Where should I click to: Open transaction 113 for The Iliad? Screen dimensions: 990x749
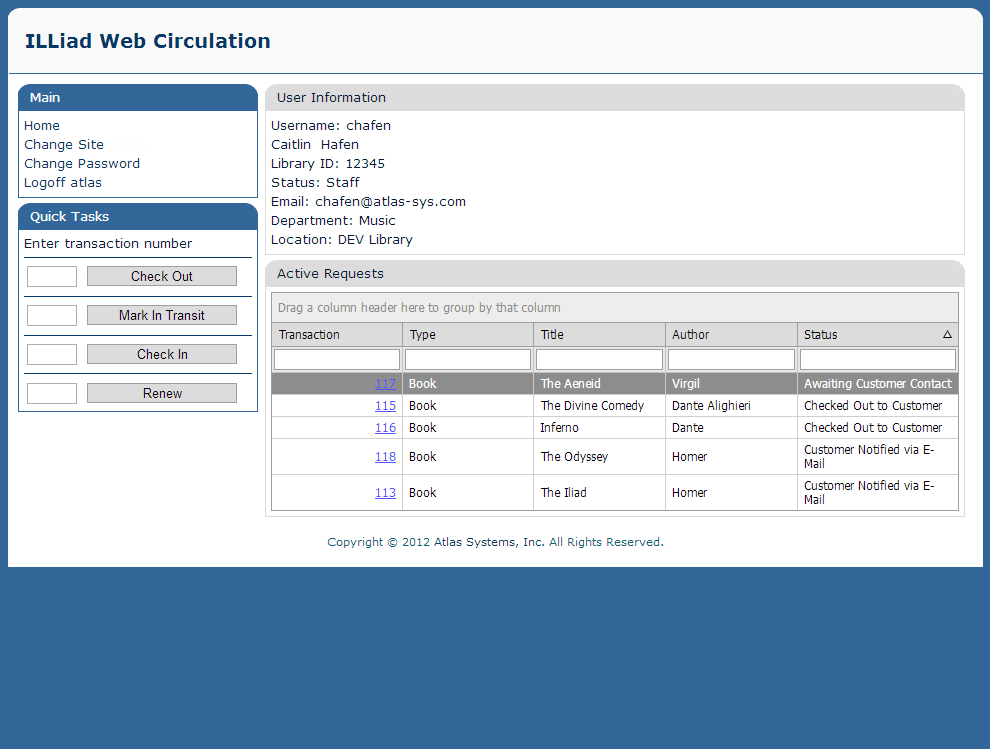point(385,492)
